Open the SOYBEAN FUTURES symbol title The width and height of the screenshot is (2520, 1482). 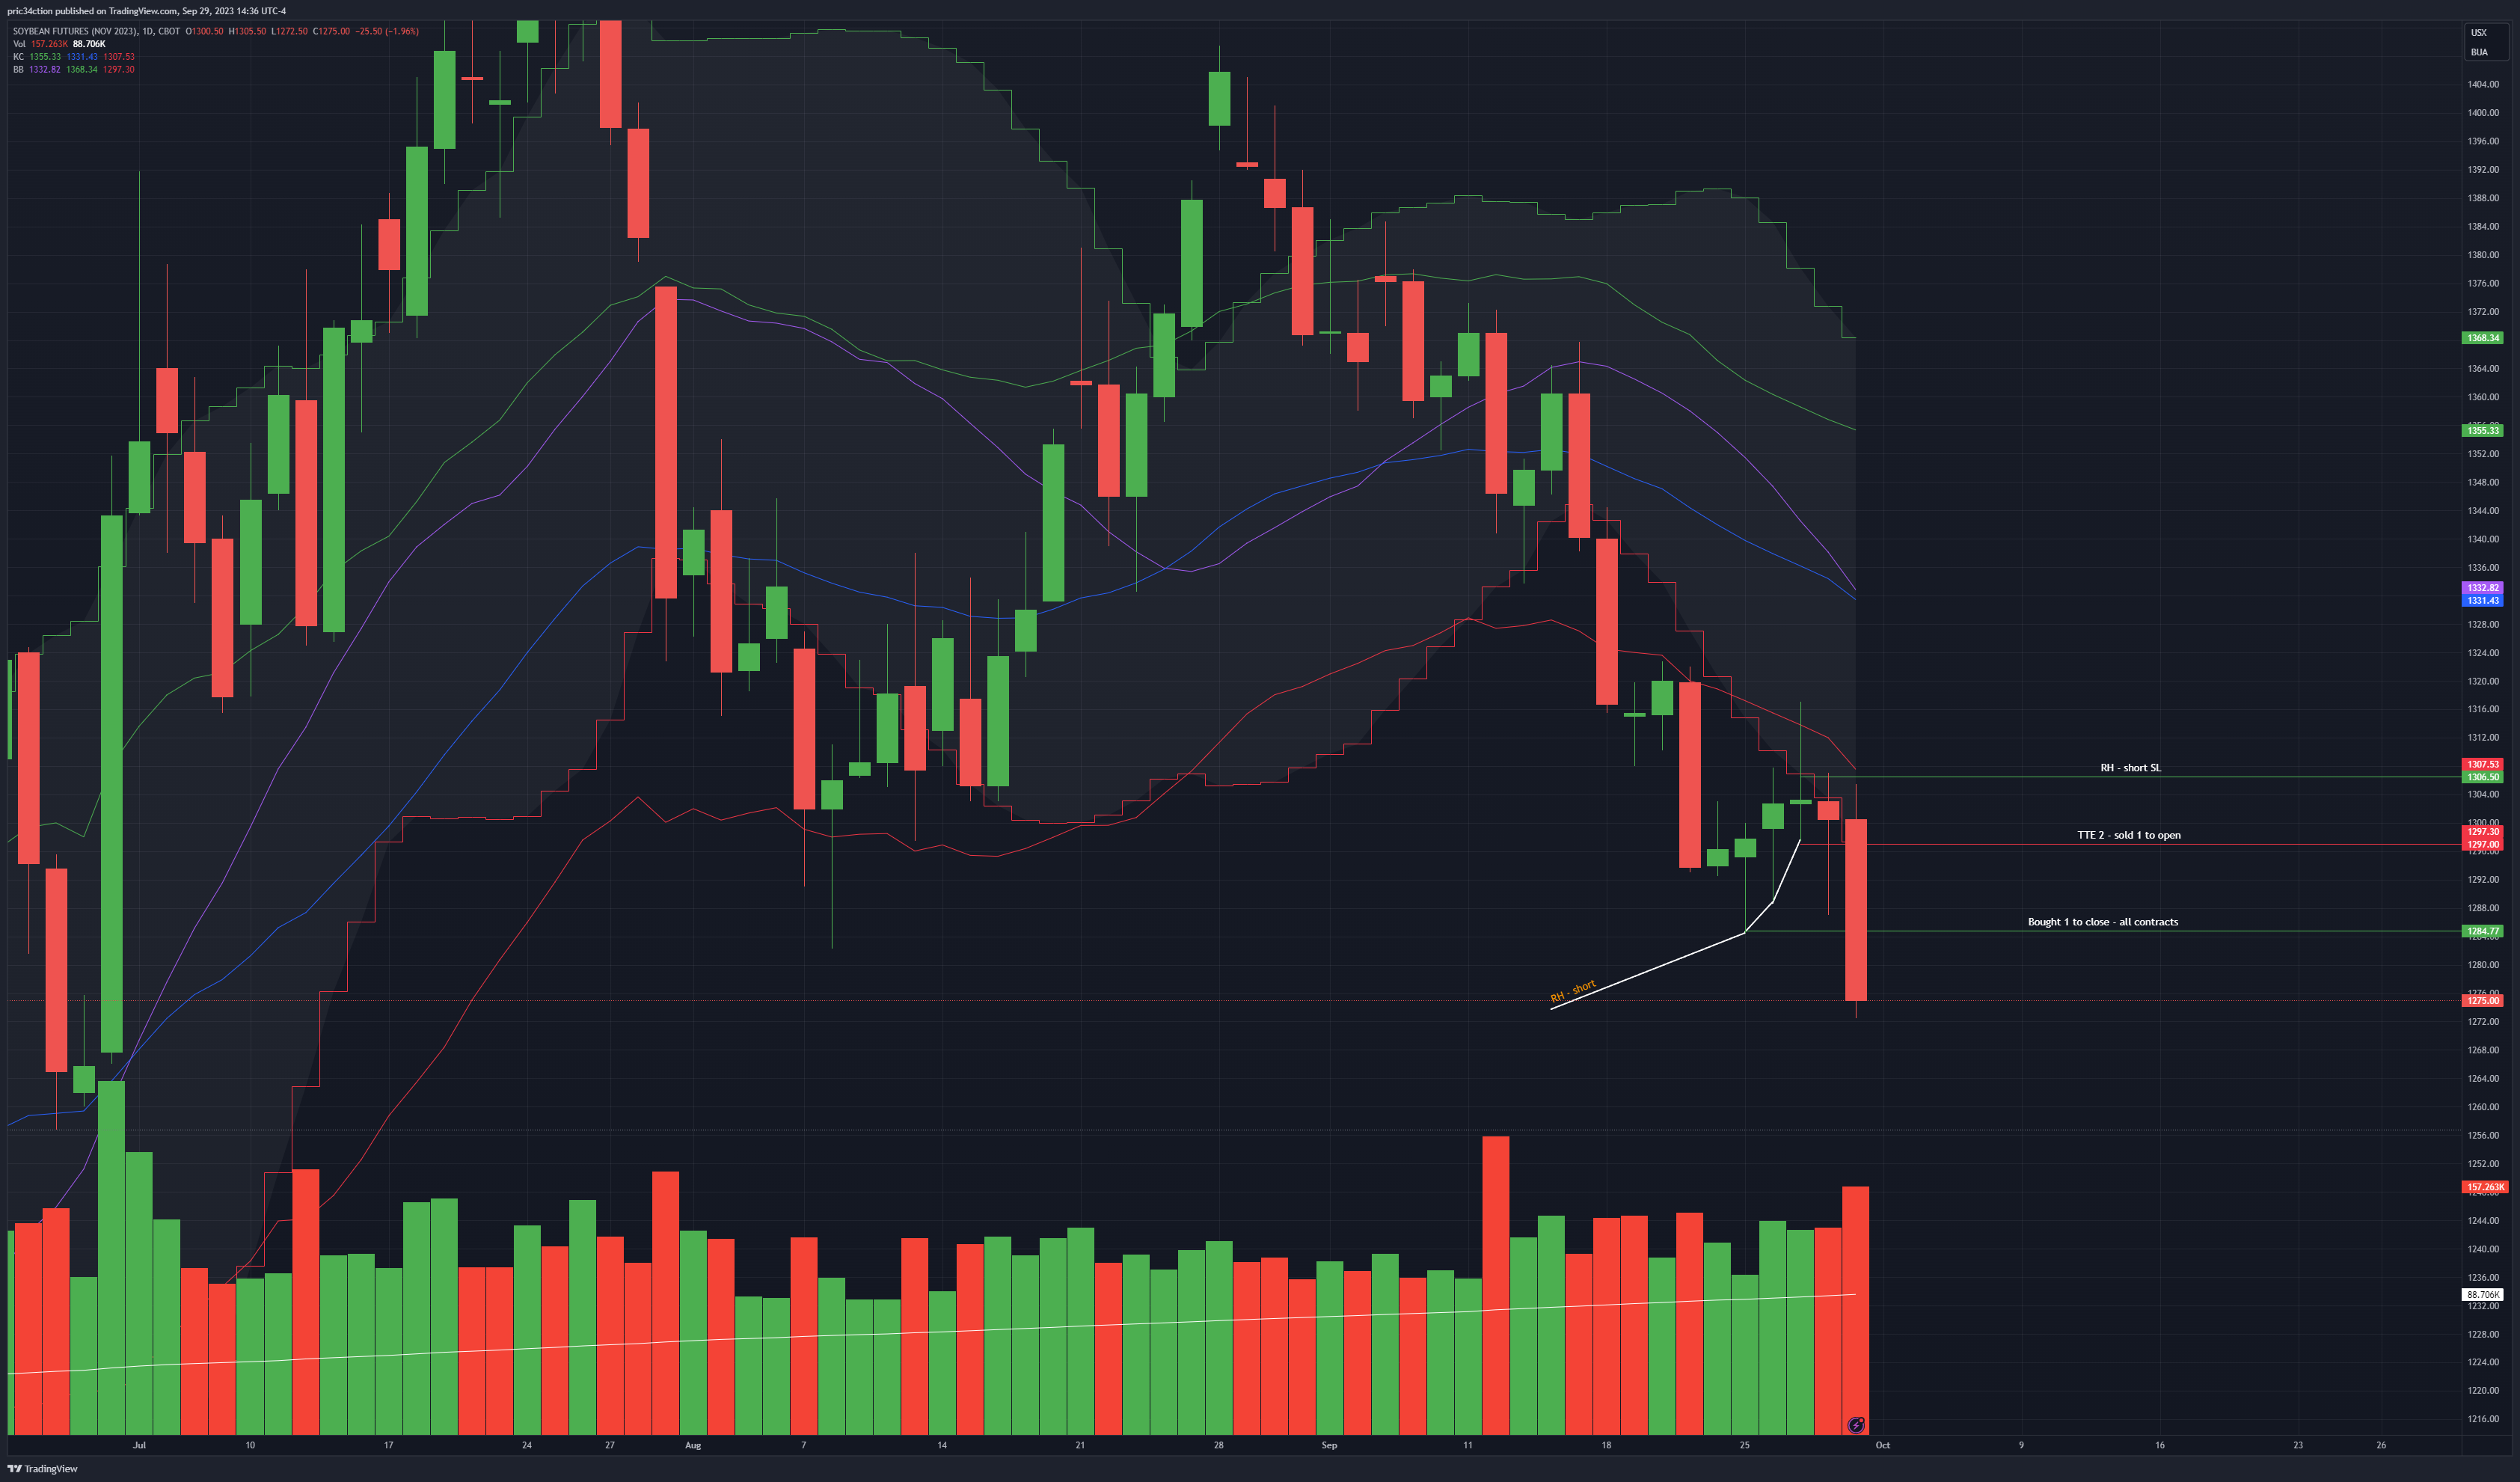(96, 31)
